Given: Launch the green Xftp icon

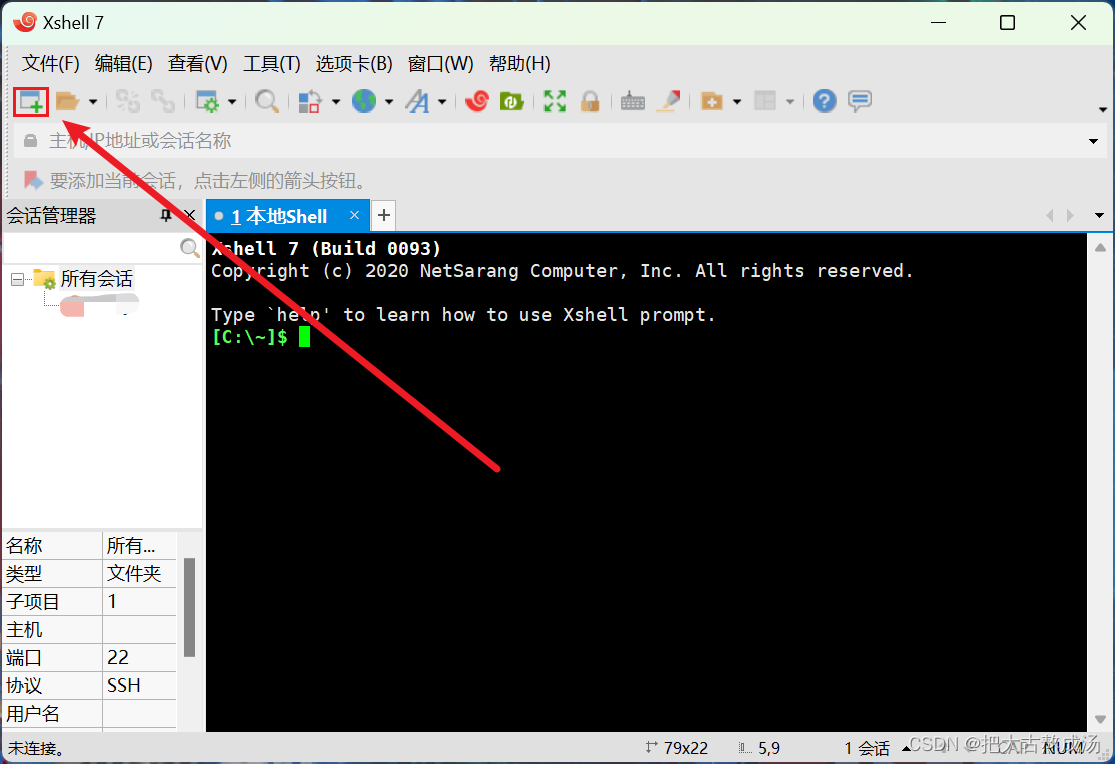Looking at the screenshot, I should [x=511, y=101].
